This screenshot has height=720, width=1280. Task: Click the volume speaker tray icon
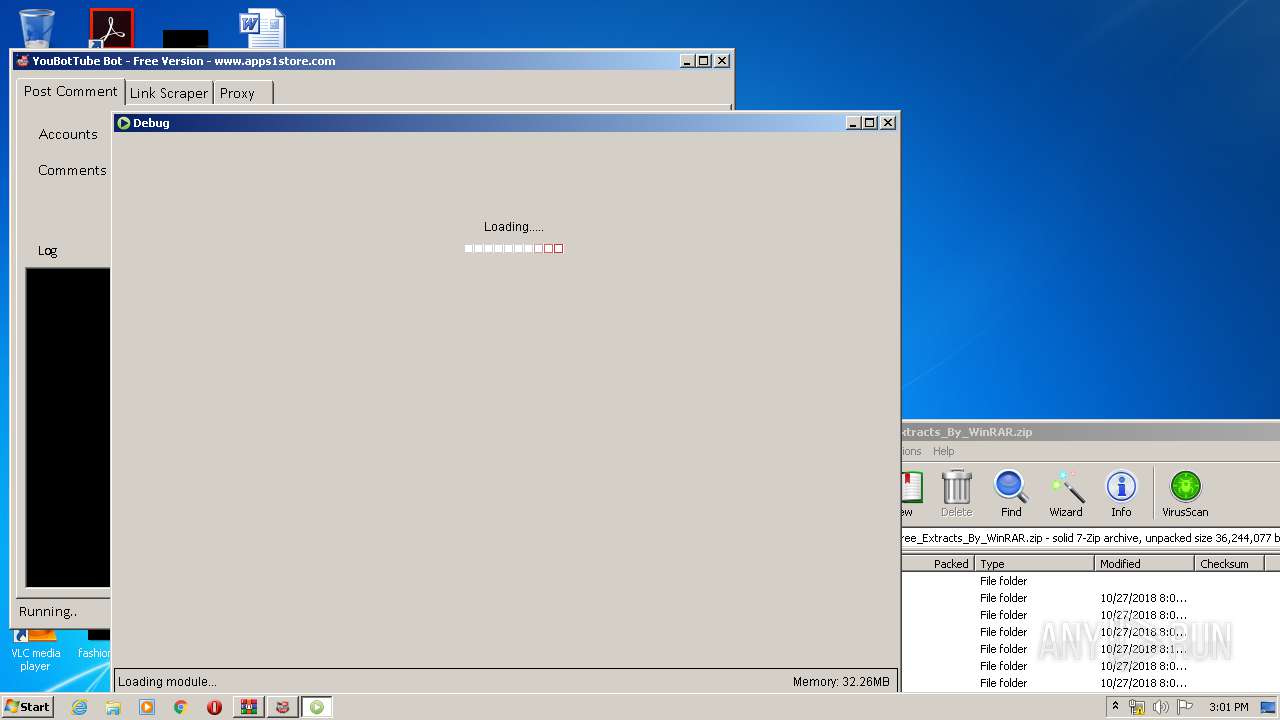(x=1161, y=707)
